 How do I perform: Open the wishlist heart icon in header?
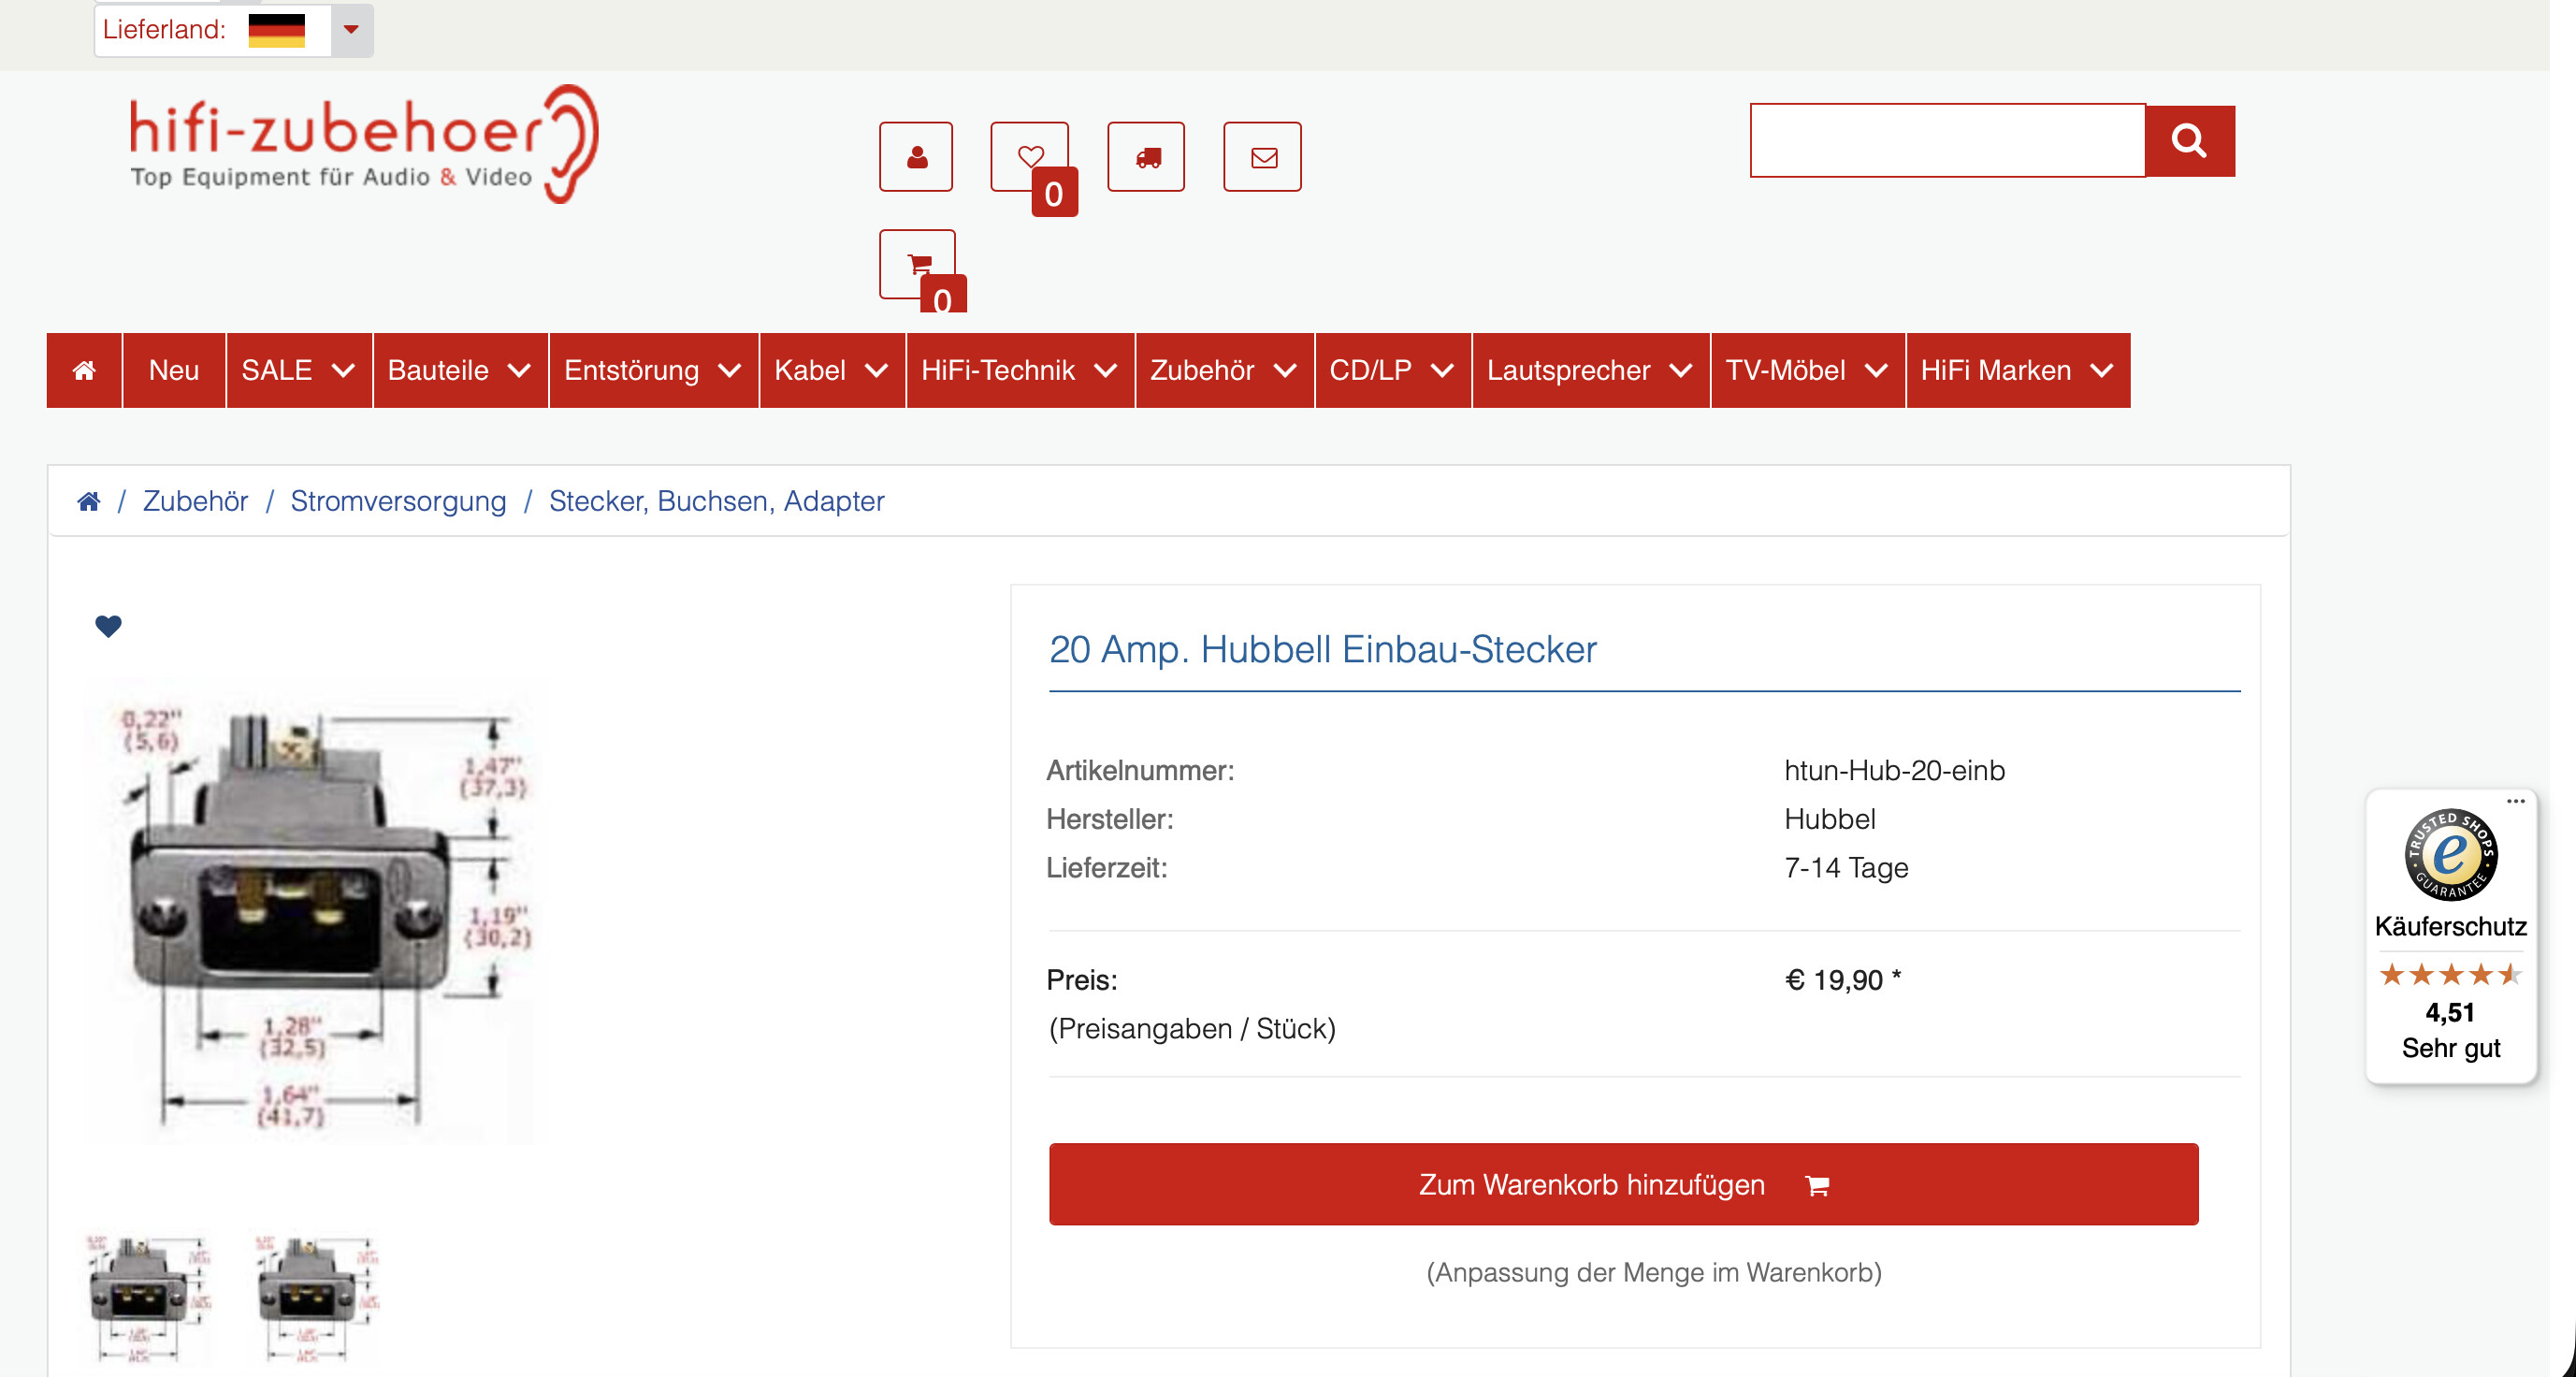1029,157
